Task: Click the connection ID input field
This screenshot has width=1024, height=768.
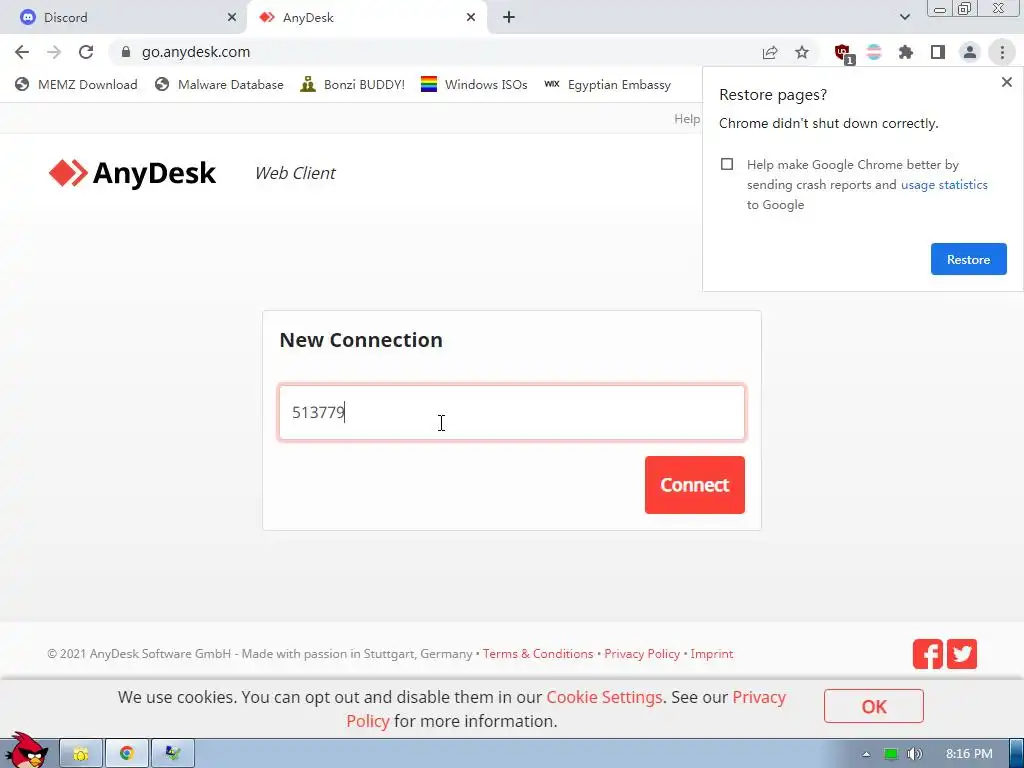Action: tap(511, 413)
